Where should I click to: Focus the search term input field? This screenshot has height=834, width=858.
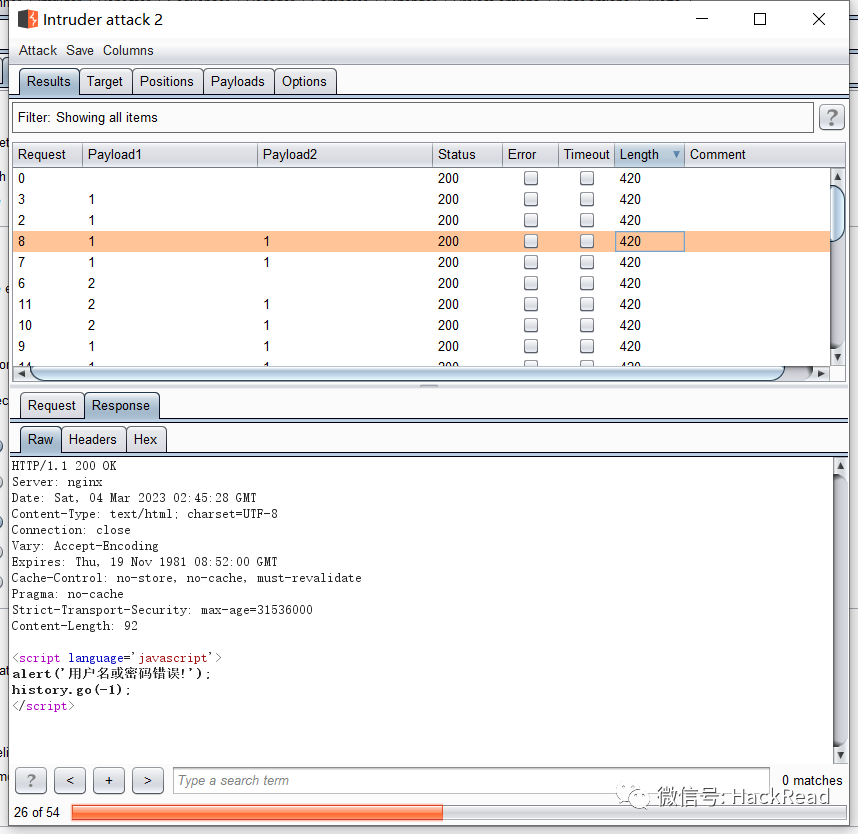click(471, 780)
